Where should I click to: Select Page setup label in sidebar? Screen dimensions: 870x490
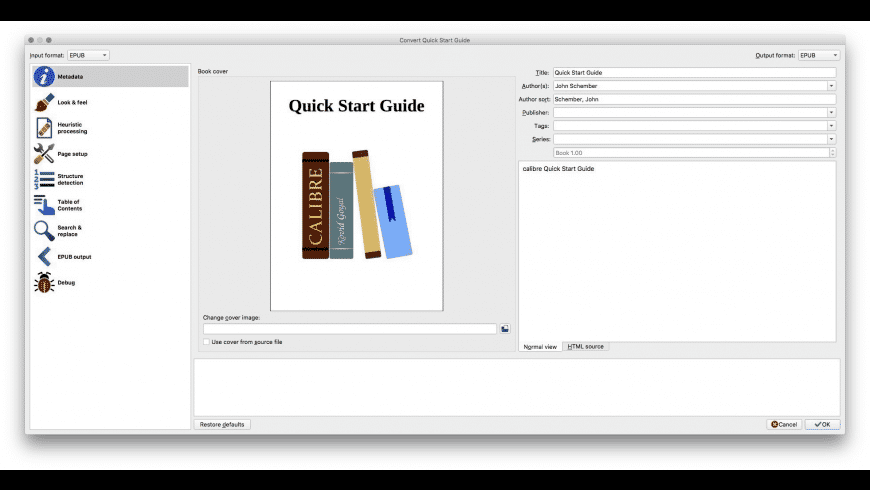pos(72,154)
